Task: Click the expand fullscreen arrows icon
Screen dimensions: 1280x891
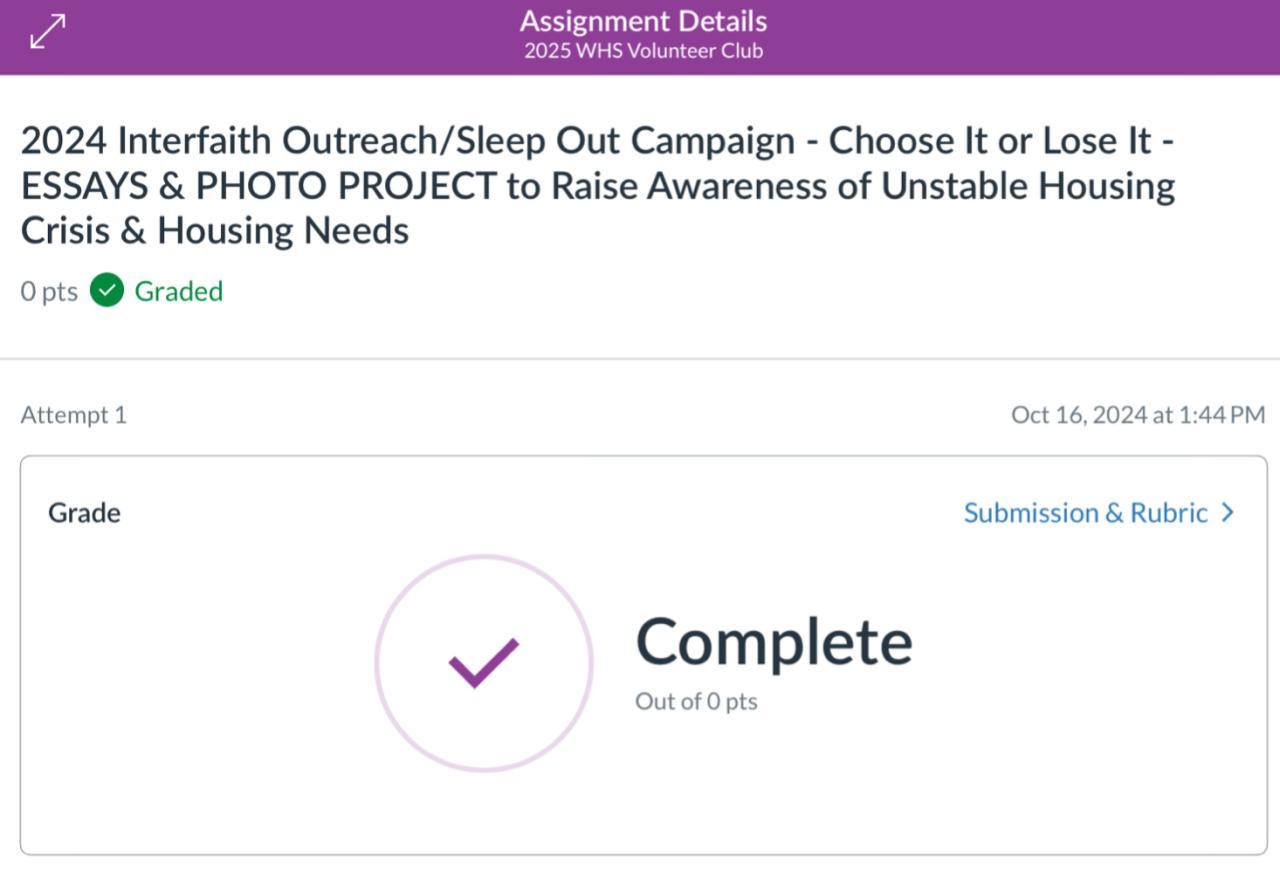Action: pos(47,32)
